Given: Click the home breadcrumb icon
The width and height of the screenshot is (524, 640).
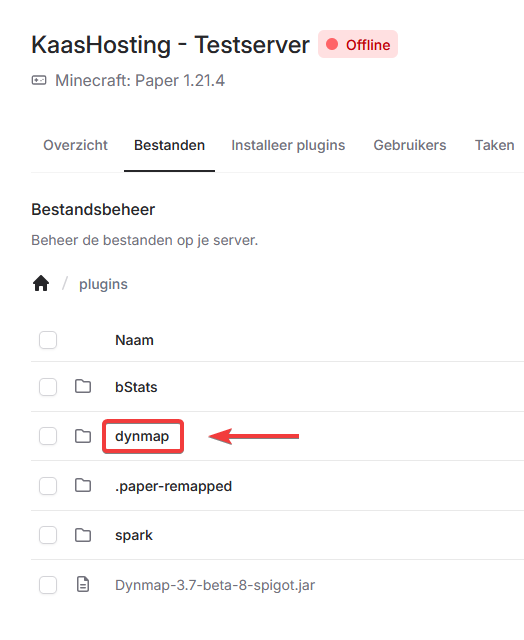Looking at the screenshot, I should click(x=41, y=283).
